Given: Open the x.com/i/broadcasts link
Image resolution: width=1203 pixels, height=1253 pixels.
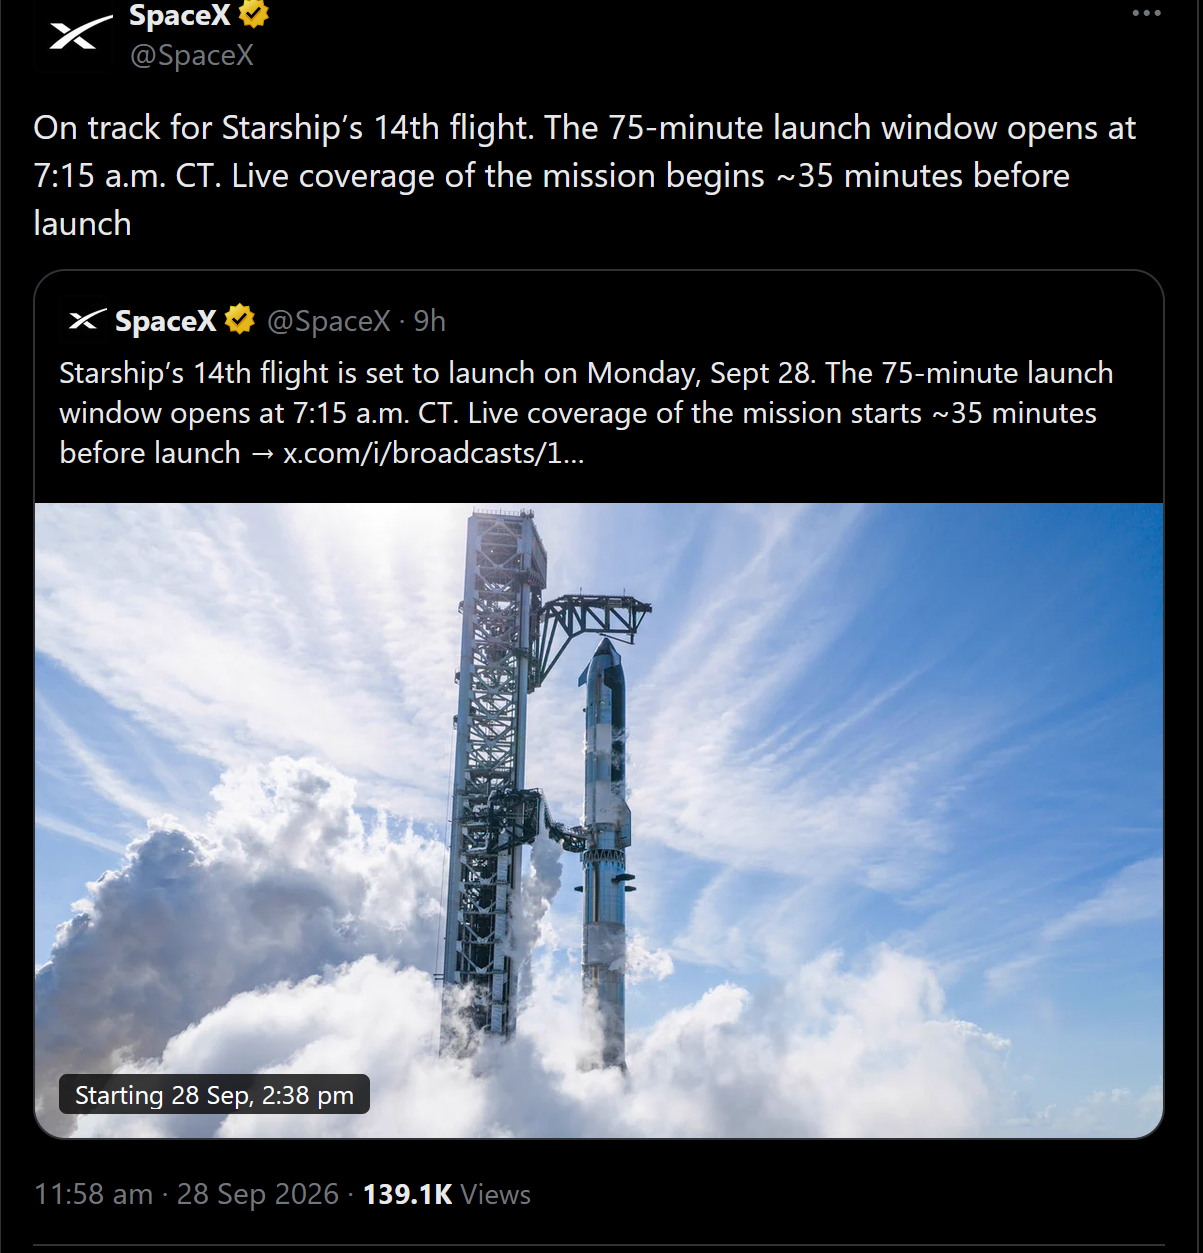Looking at the screenshot, I should click(434, 453).
